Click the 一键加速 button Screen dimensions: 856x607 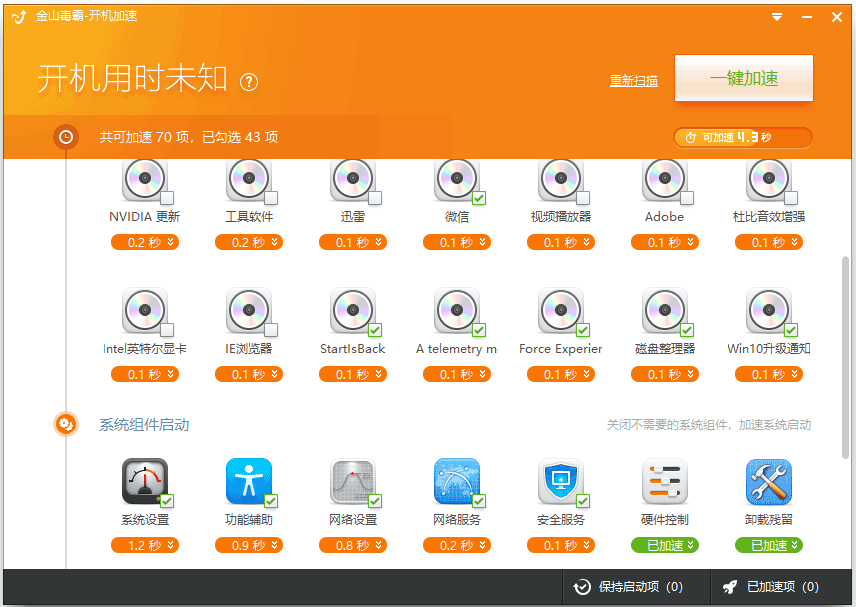click(x=744, y=78)
